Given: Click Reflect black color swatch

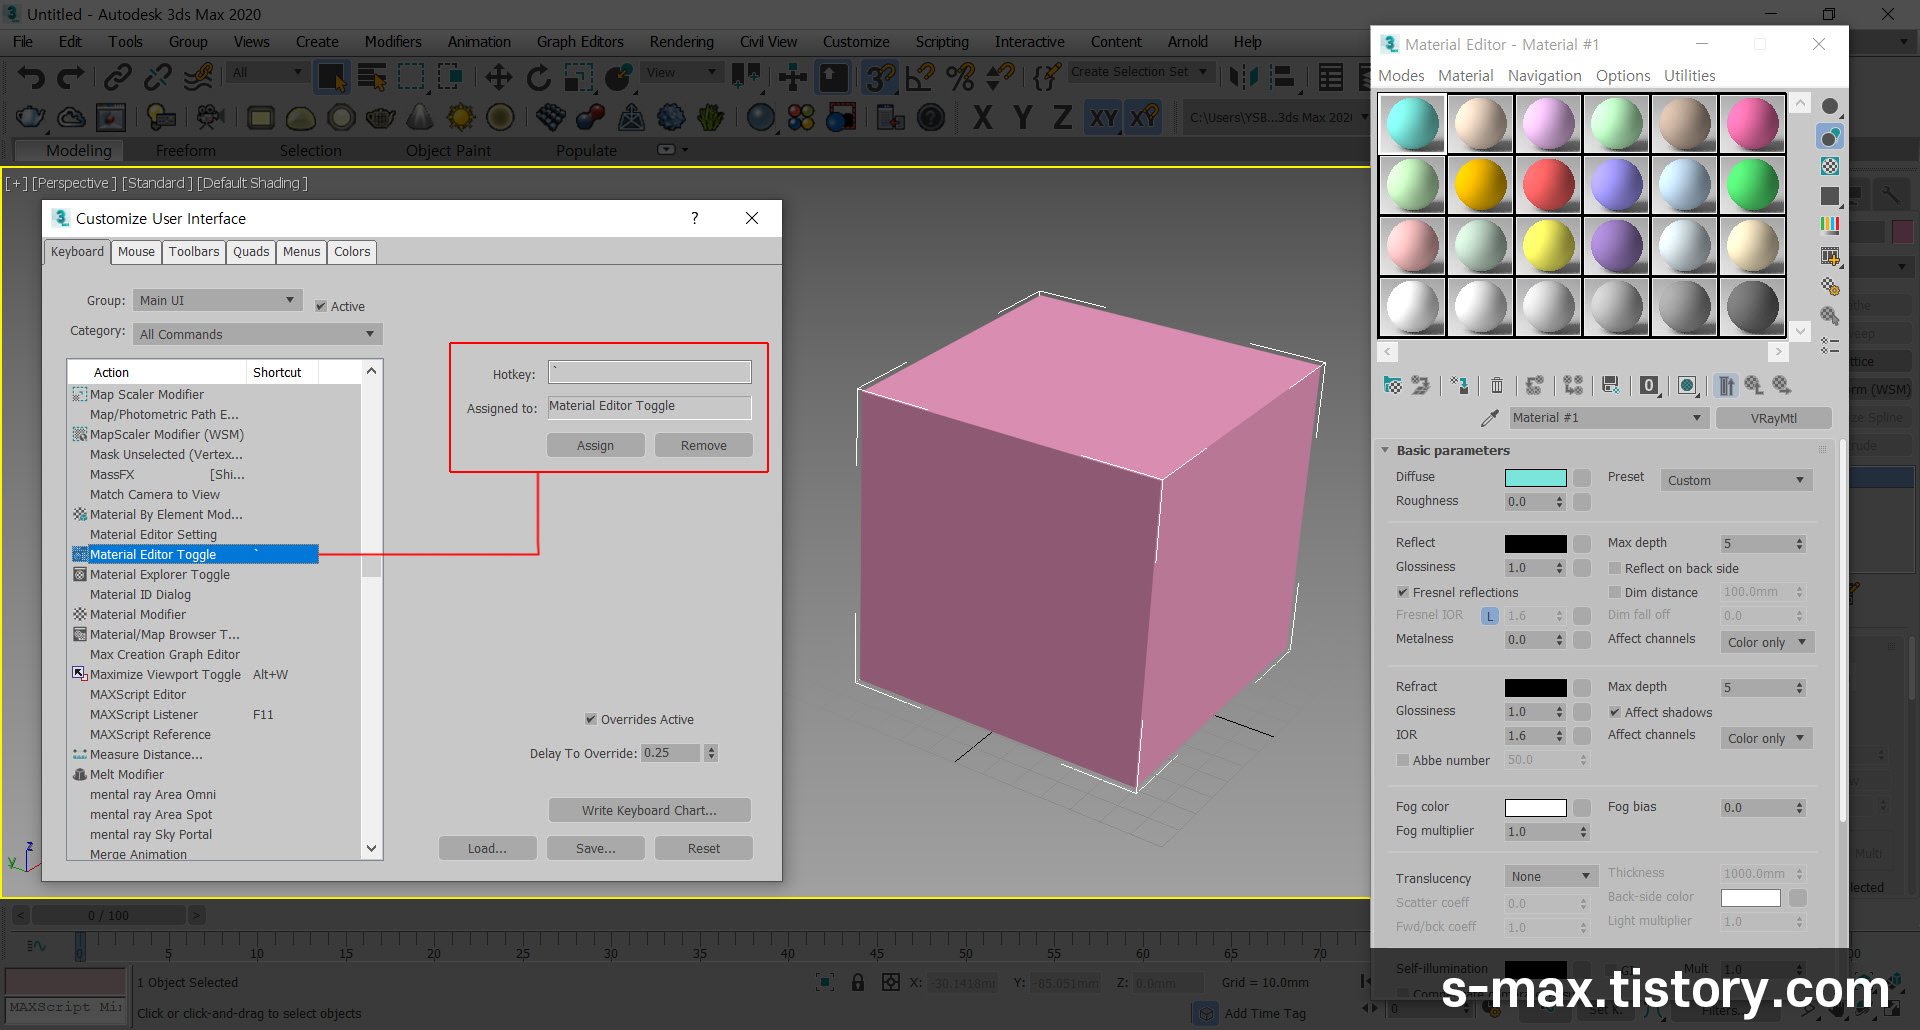Looking at the screenshot, I should pyautogui.click(x=1535, y=544).
